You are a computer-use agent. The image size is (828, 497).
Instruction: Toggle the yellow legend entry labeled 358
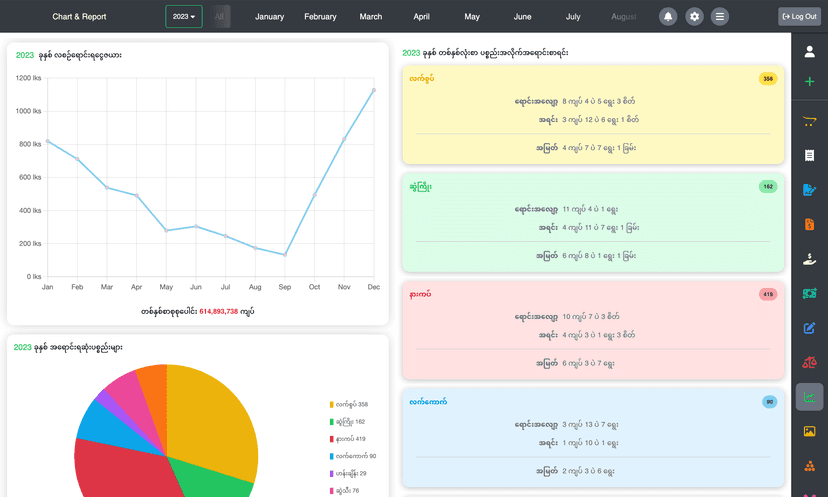tap(349, 405)
